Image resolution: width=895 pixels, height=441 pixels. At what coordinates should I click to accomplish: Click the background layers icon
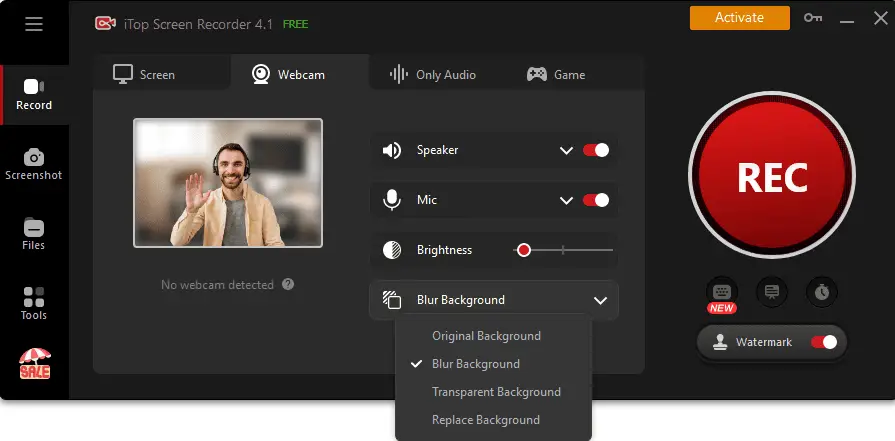(392, 300)
